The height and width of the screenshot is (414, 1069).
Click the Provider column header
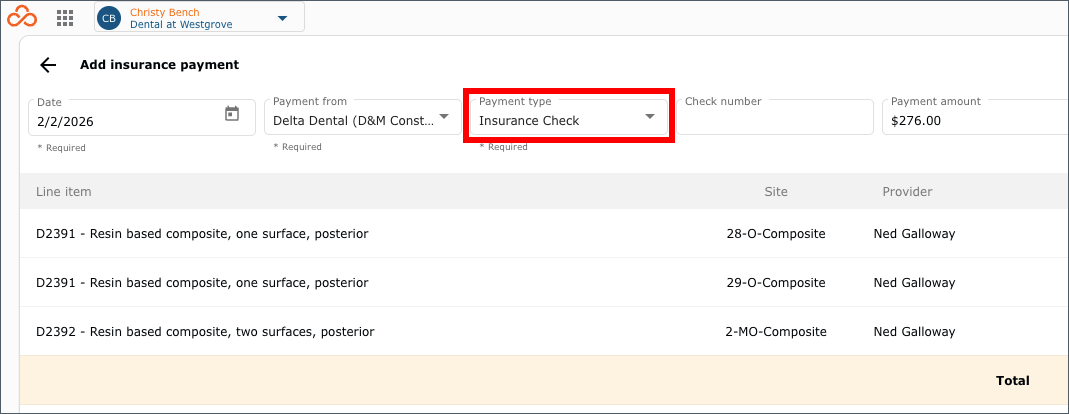907,192
